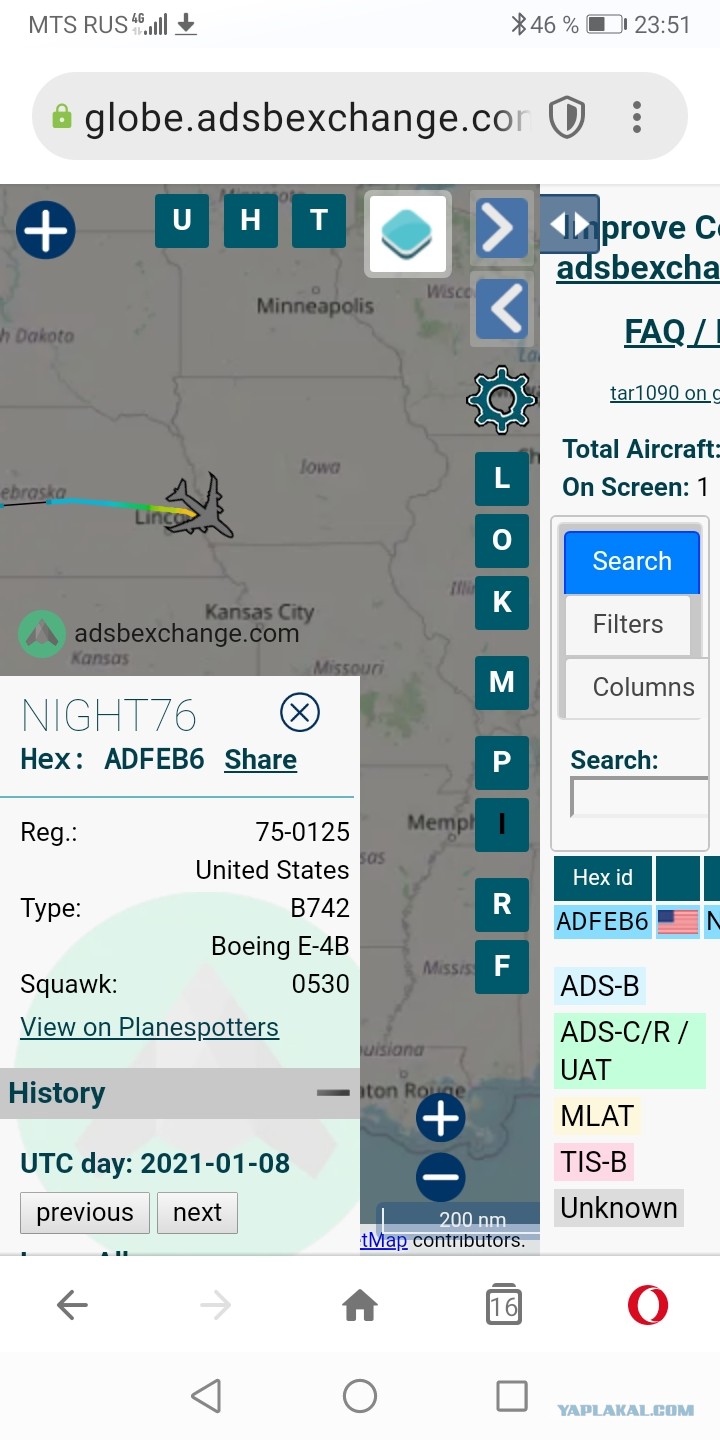
Task: Select the ADFEB6 row in aircraft table
Action: pos(637,921)
